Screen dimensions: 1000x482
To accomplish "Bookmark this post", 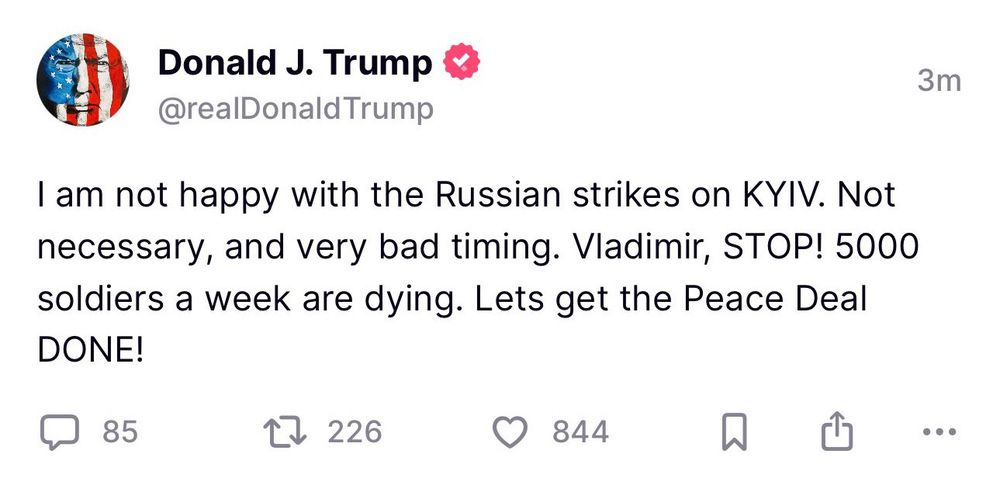I will point(735,432).
